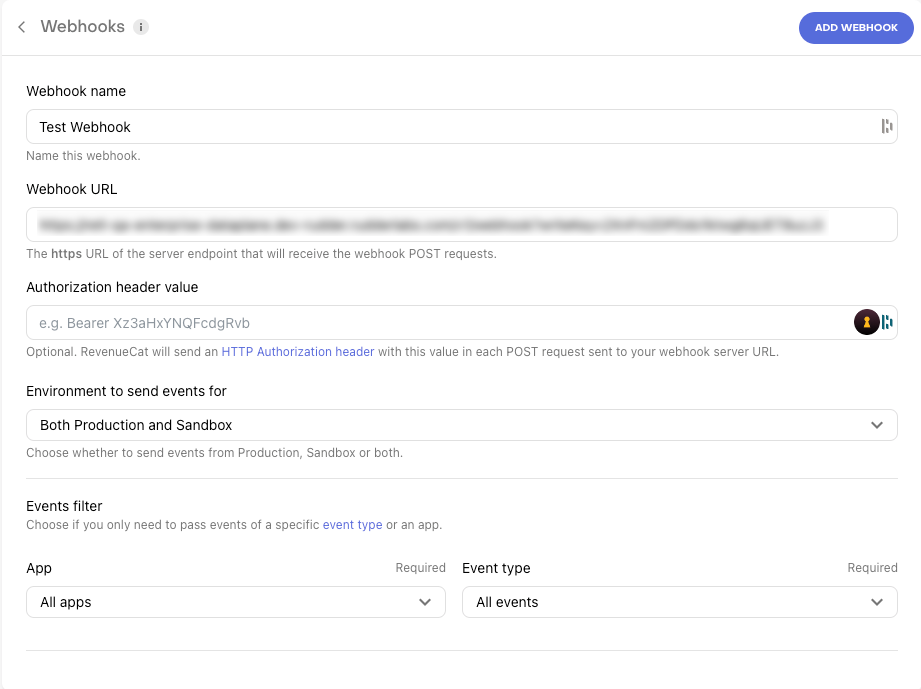
Task: Click the password manager keyhole icon
Action: (866, 322)
